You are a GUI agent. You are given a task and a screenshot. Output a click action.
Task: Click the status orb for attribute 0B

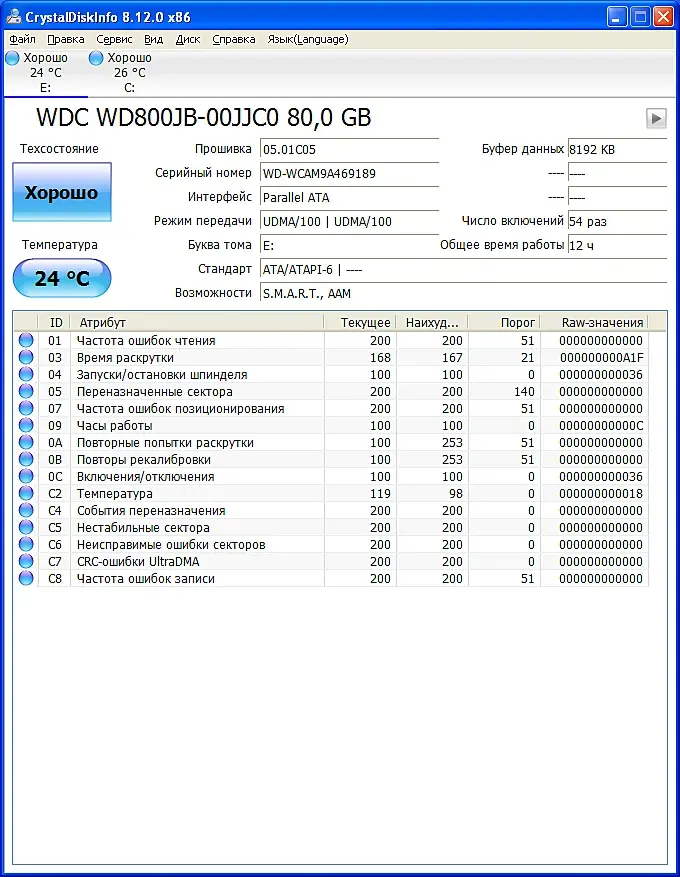(x=26, y=459)
